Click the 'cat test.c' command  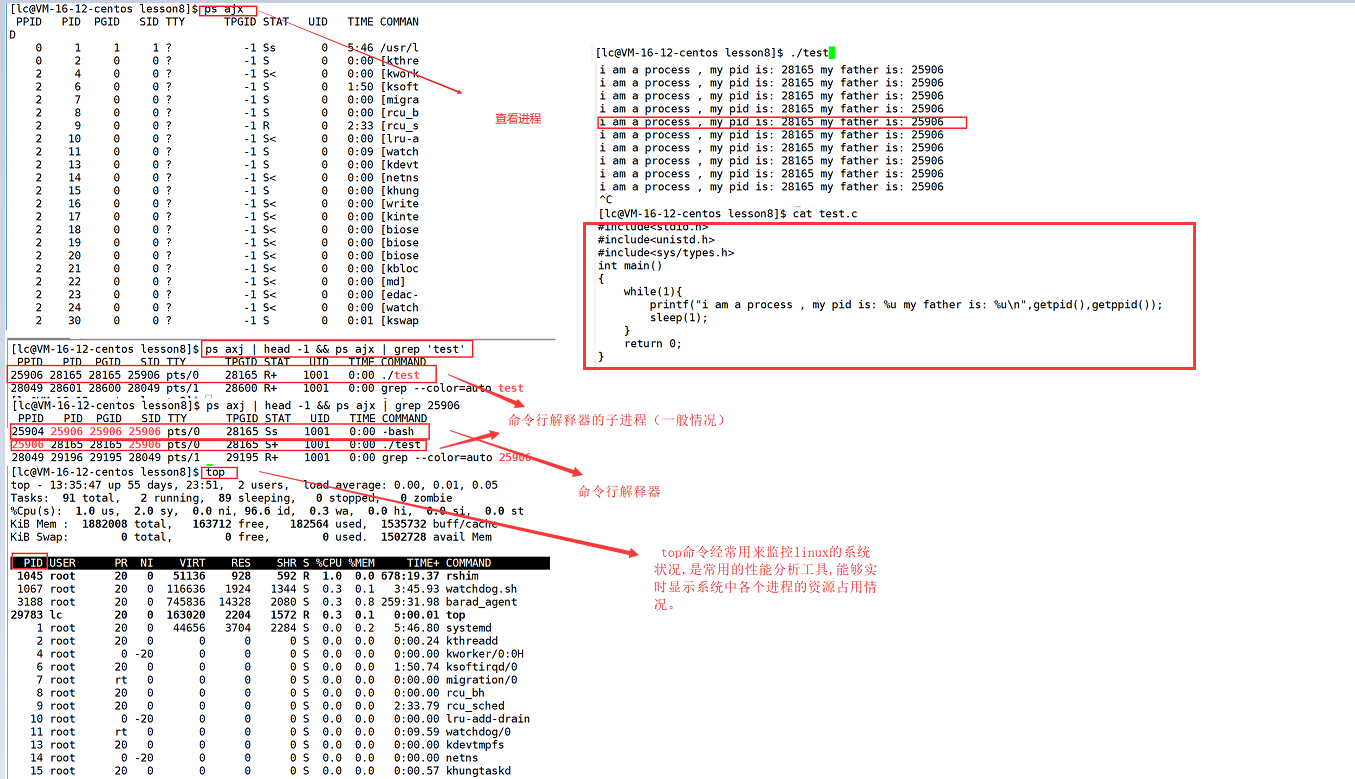coord(825,214)
